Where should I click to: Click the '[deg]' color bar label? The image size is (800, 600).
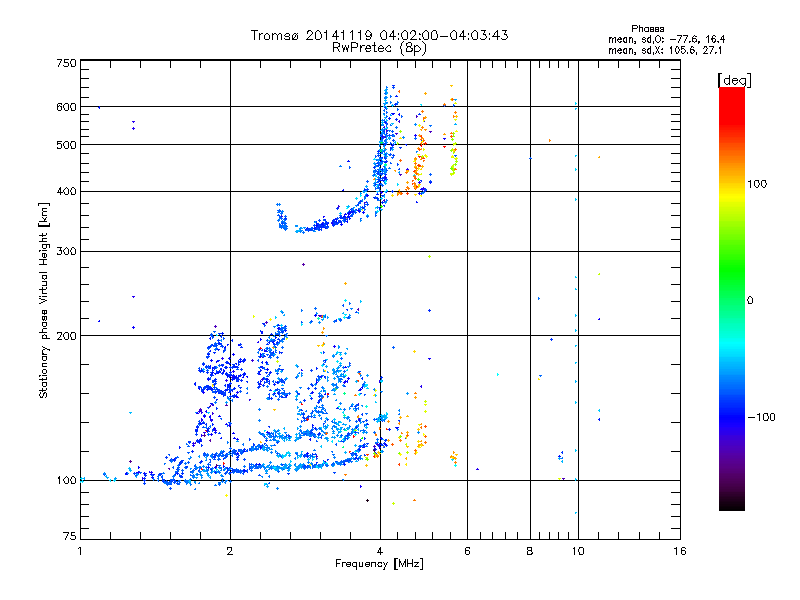(x=734, y=80)
